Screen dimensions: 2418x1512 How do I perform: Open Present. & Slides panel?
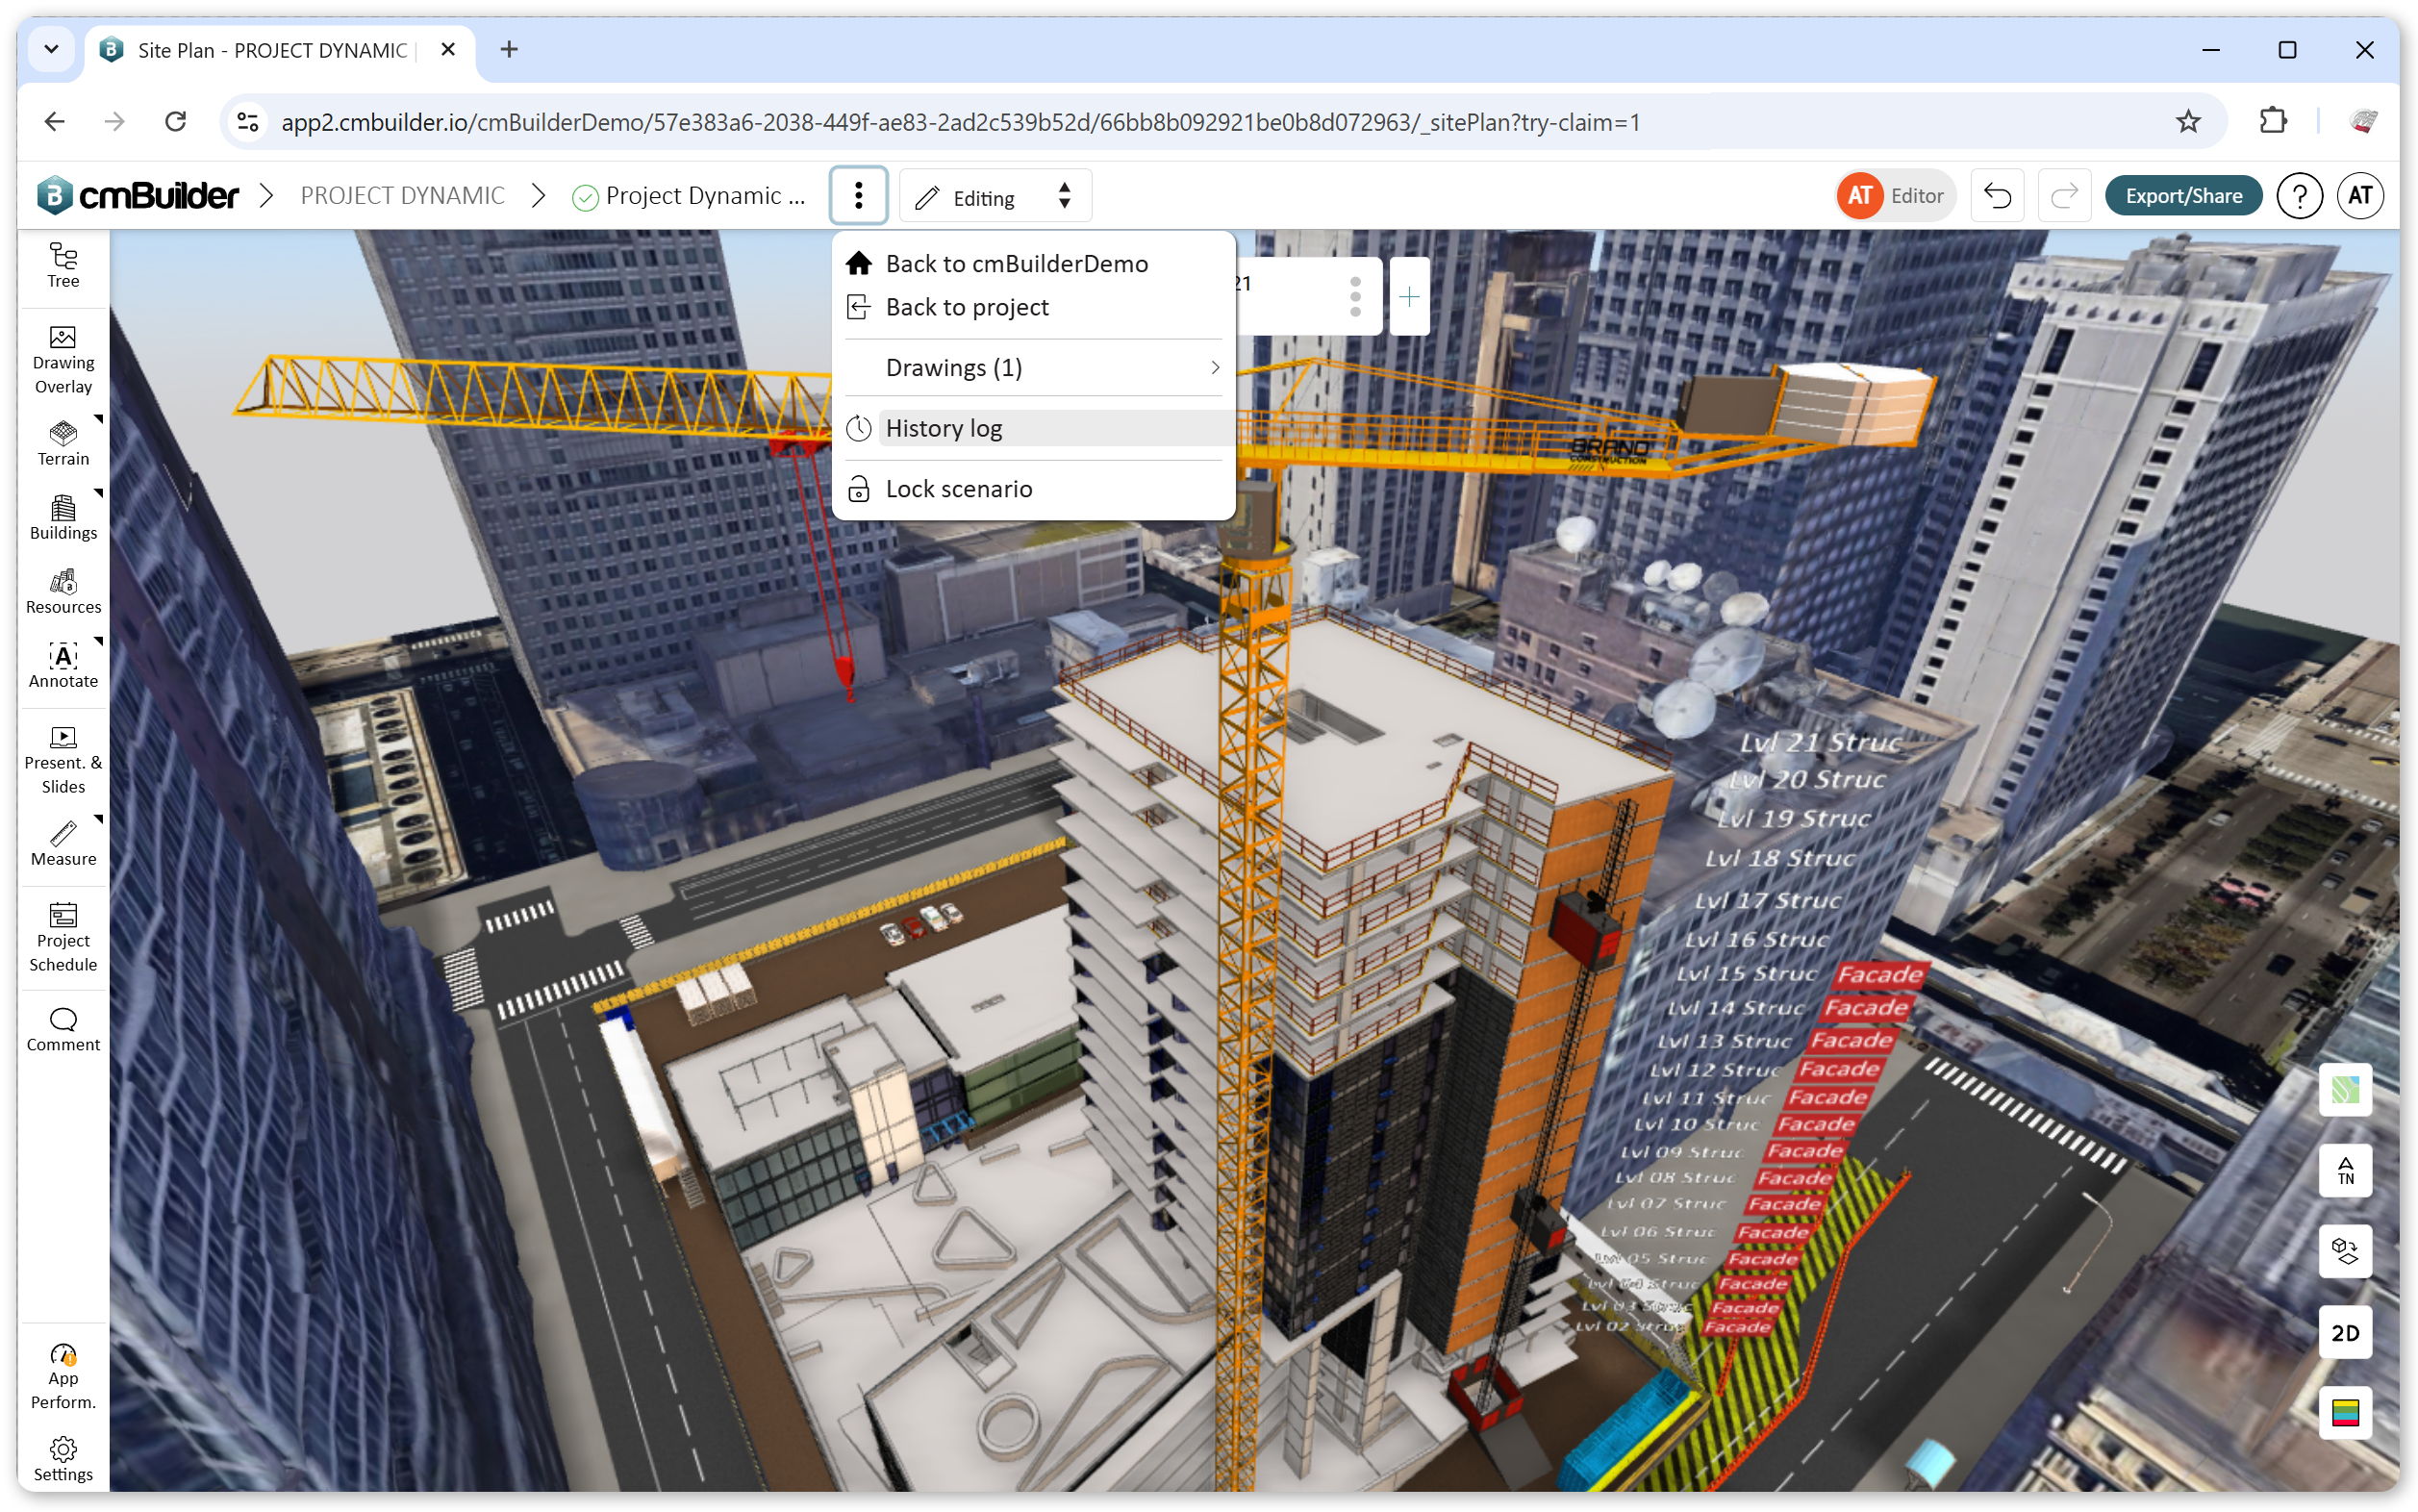click(63, 760)
